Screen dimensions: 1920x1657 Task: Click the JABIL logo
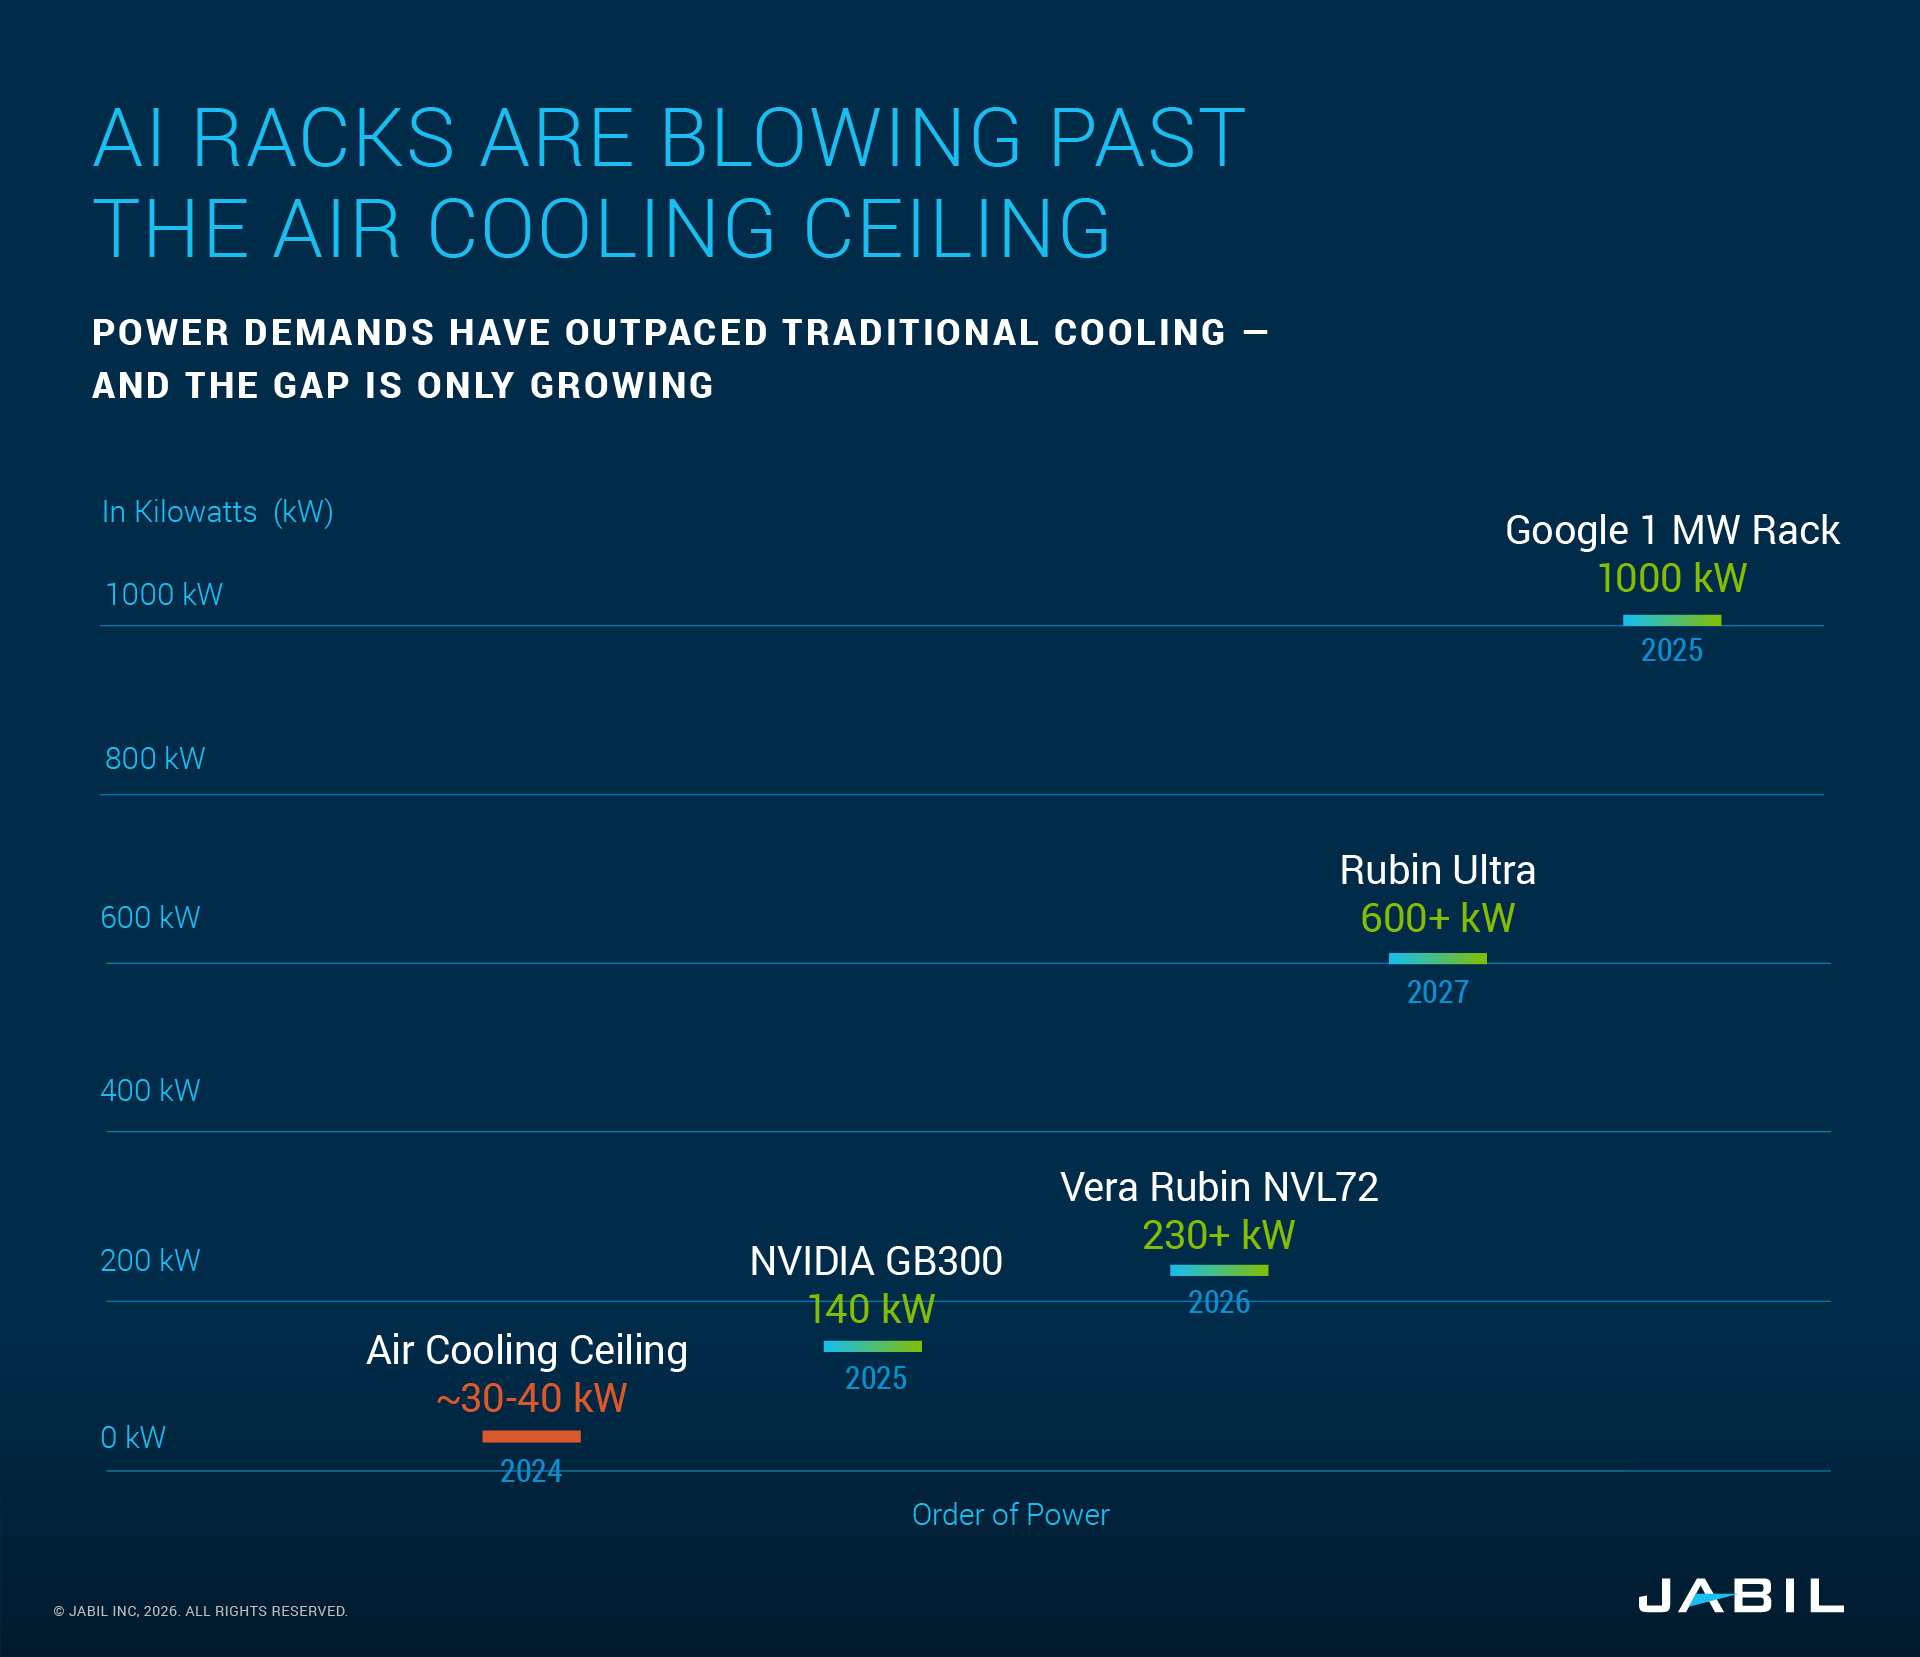click(1740, 1595)
